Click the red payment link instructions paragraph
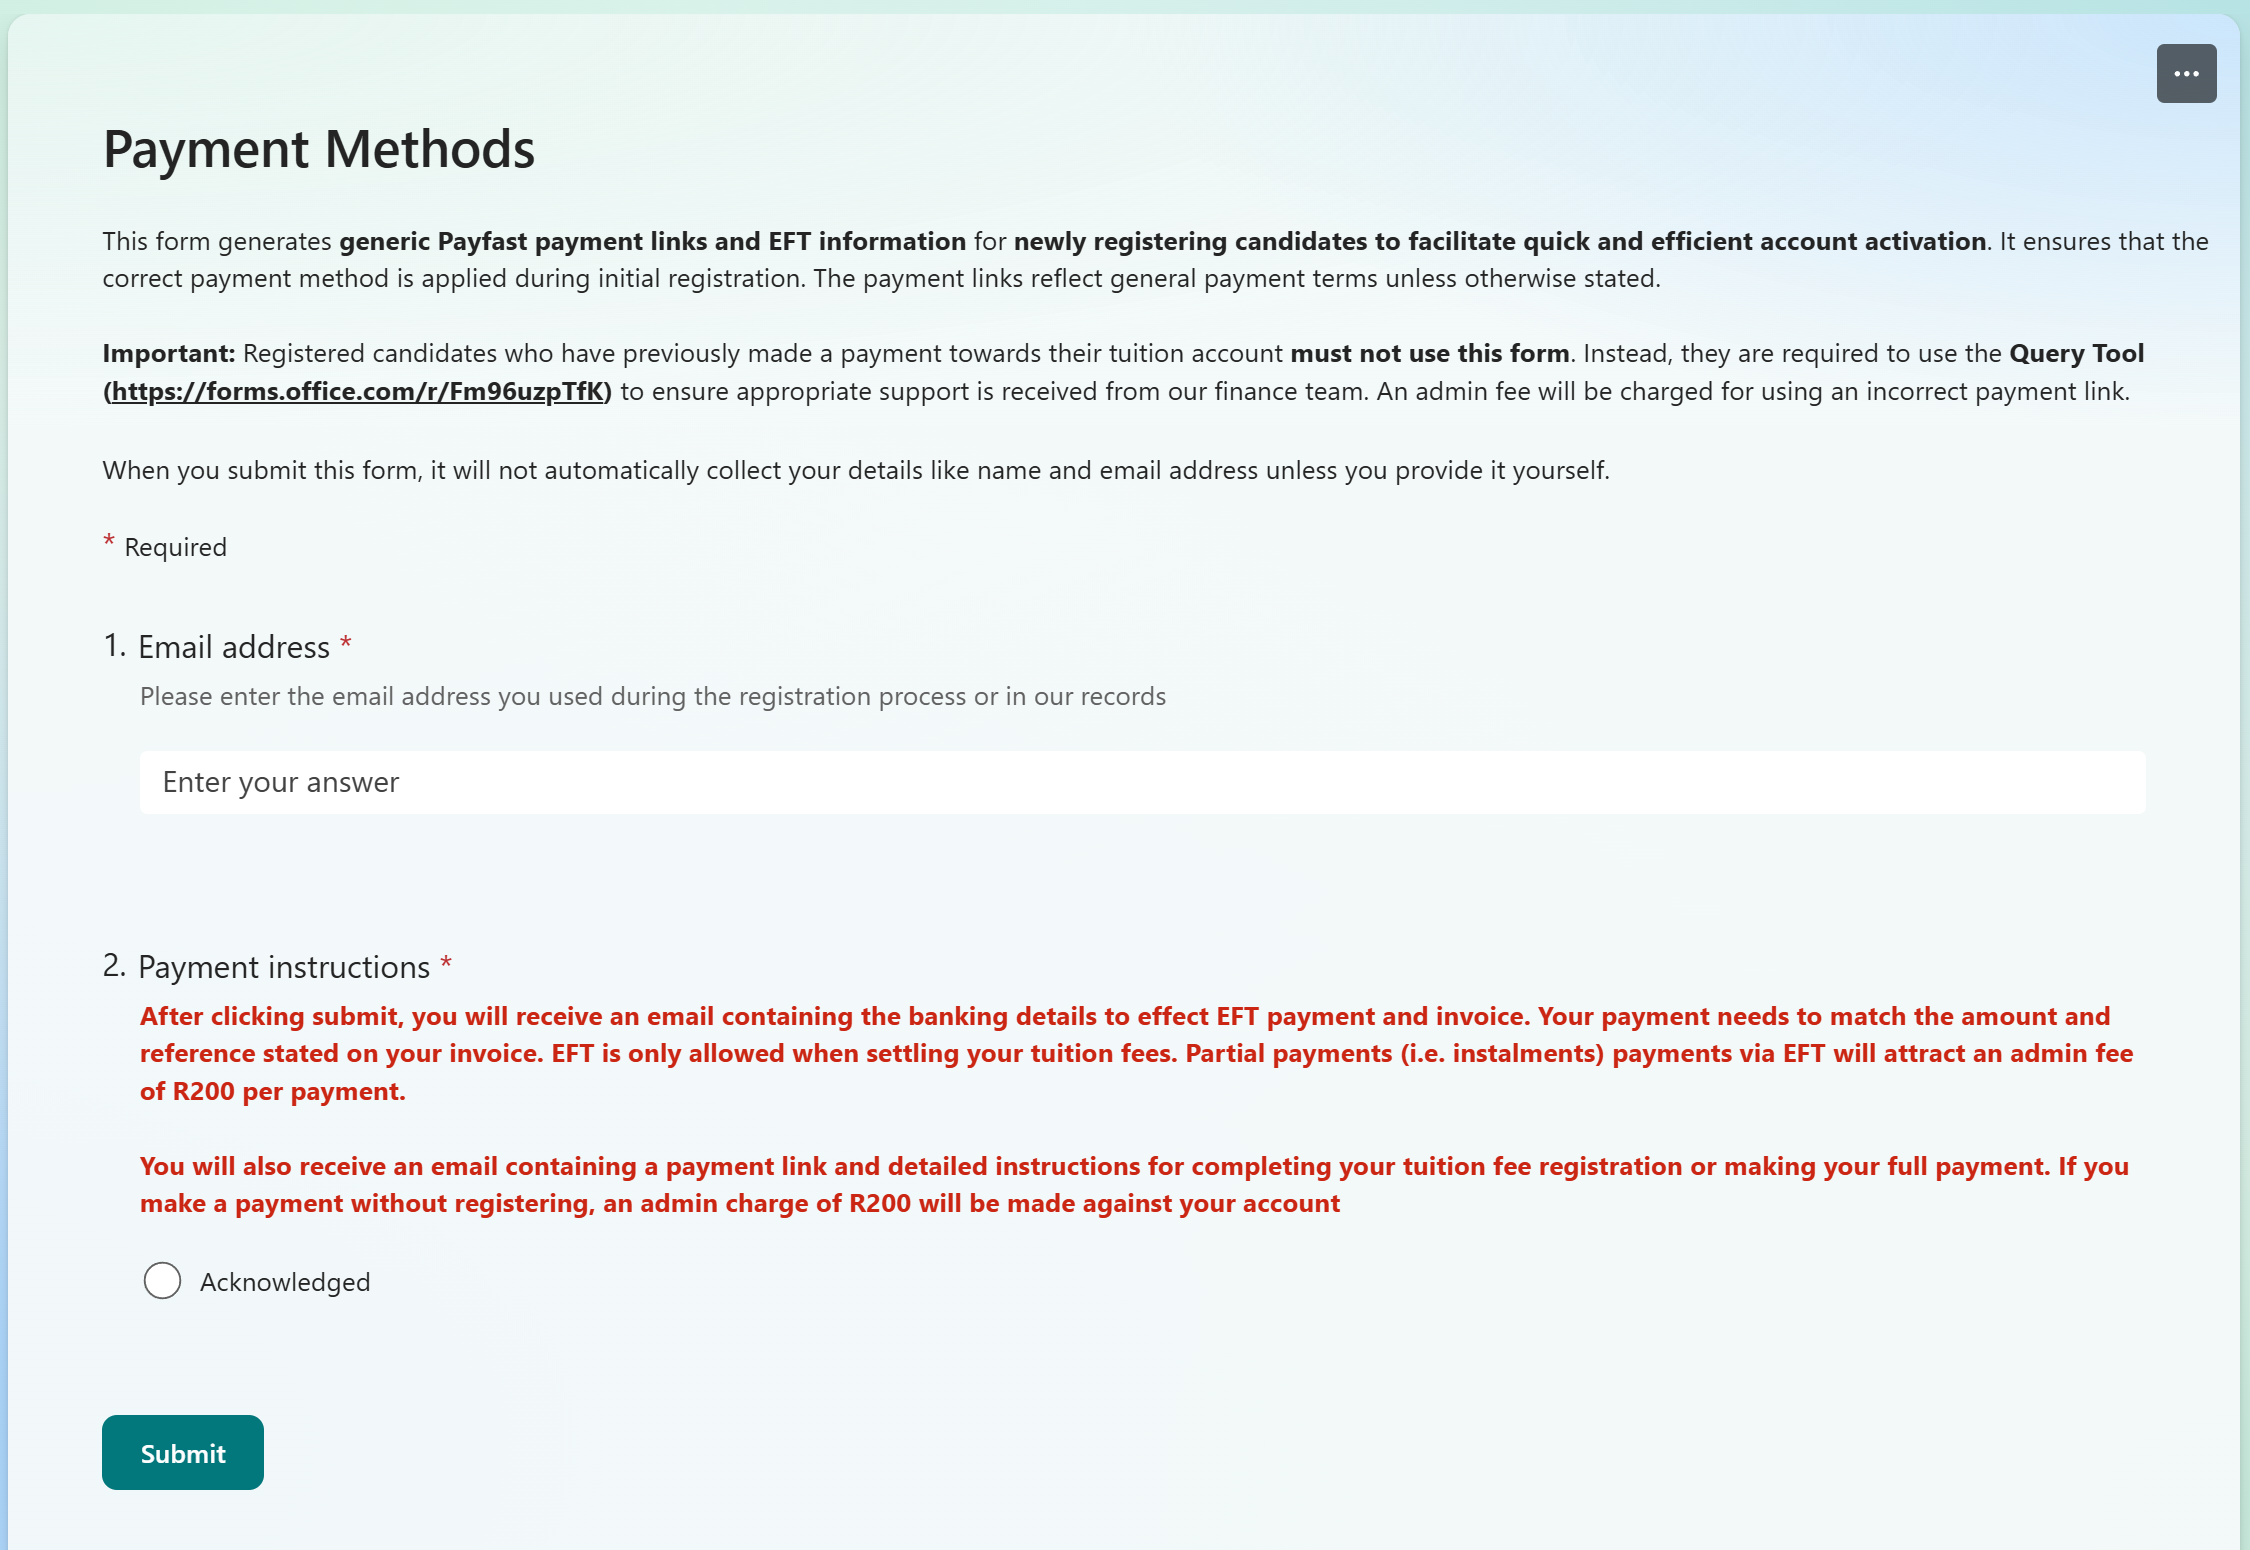Viewport: 2250px width, 1550px height. (x=1134, y=1184)
